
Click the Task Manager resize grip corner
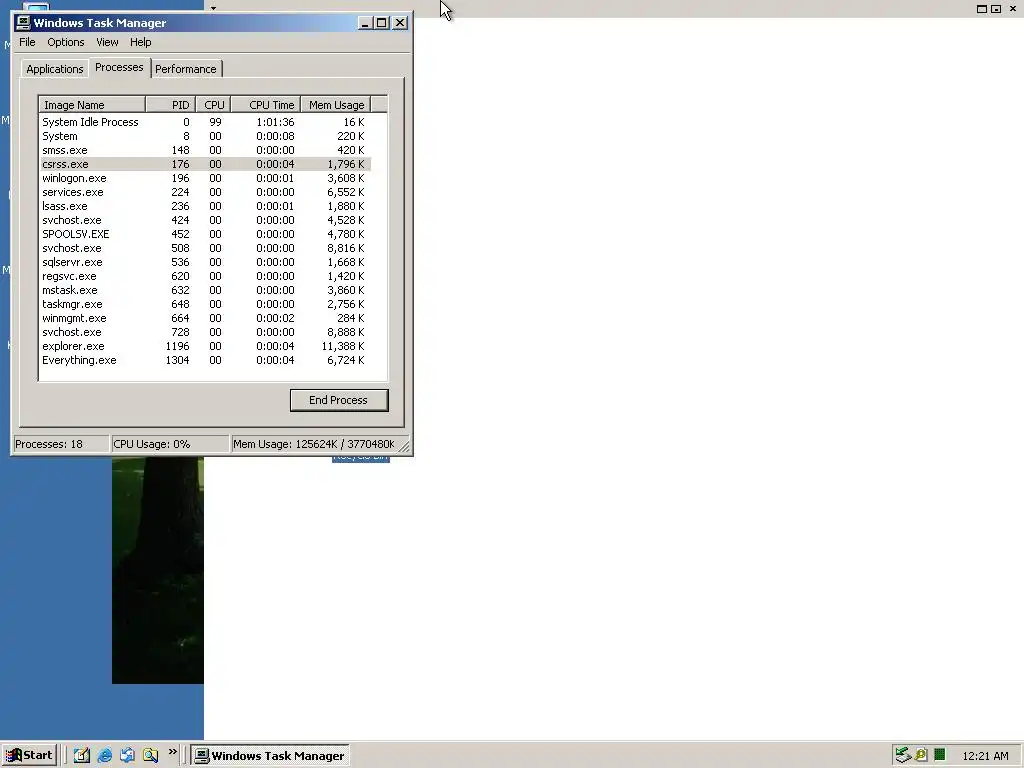tap(404, 446)
